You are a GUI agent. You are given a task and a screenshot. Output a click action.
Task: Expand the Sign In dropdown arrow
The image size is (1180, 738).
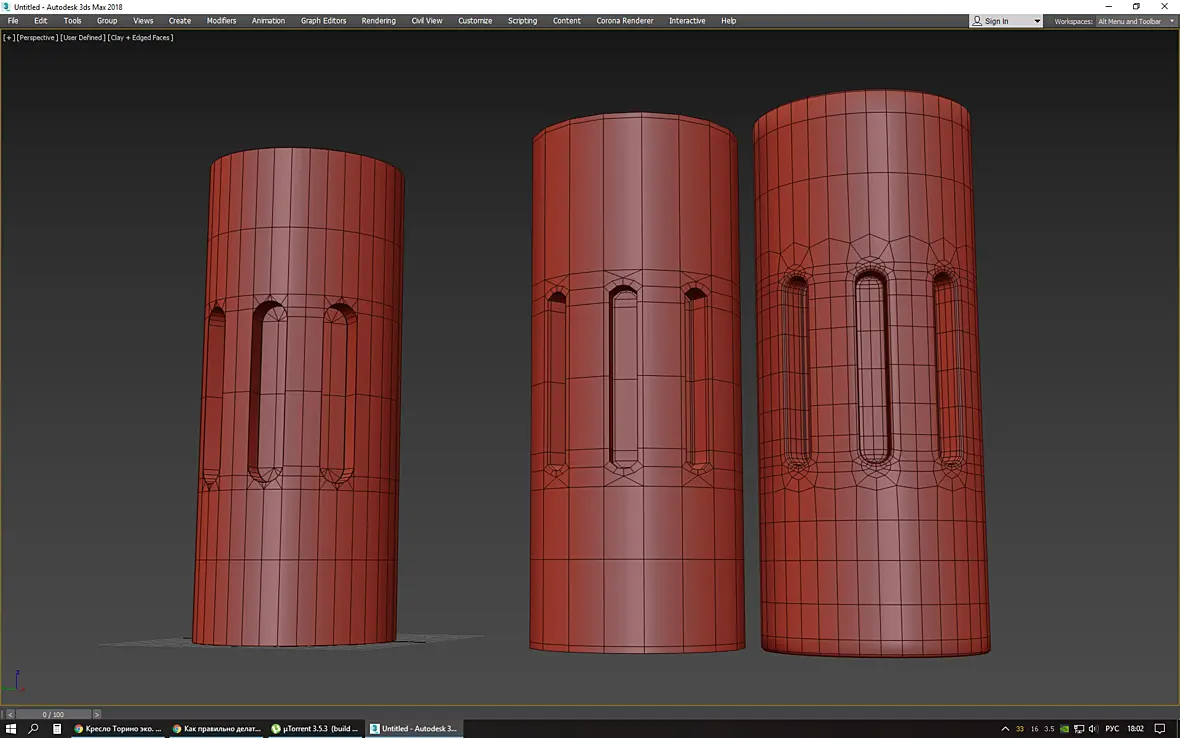click(1037, 21)
